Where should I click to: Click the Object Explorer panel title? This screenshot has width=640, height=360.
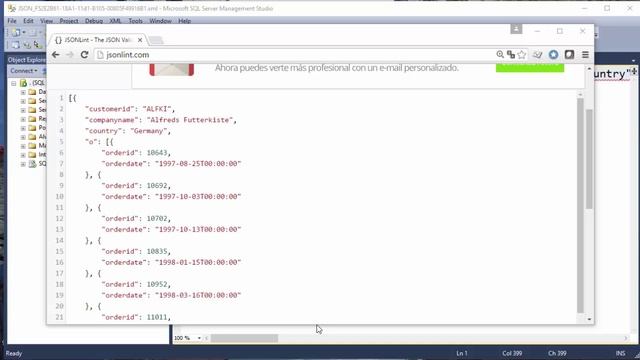(27, 60)
